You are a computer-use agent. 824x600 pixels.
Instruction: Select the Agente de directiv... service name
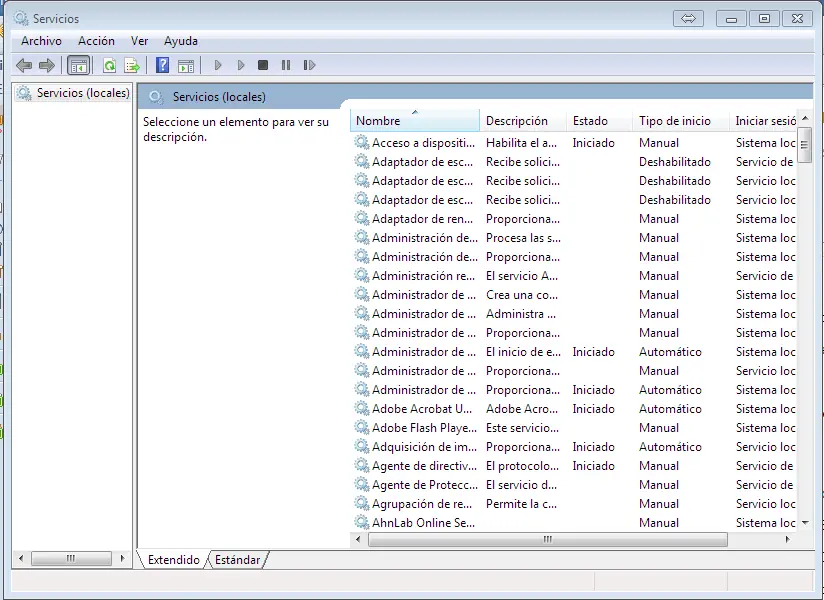(x=425, y=466)
